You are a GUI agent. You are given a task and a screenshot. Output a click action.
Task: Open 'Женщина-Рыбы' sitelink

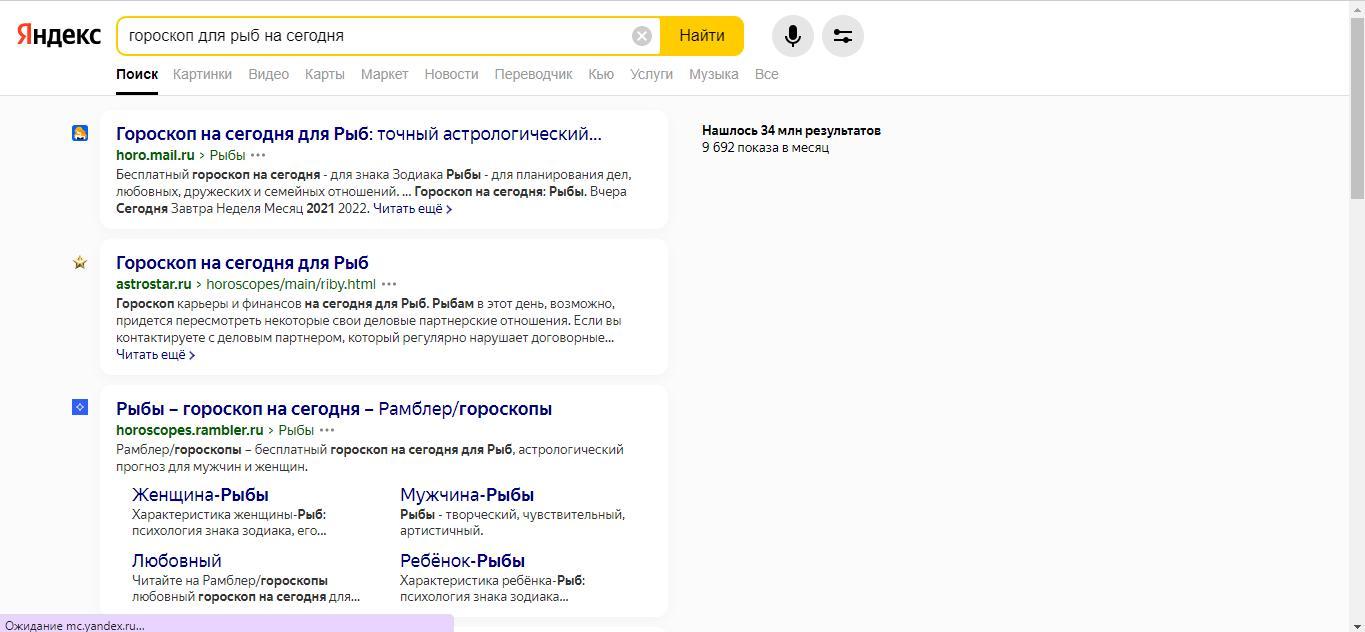point(200,495)
